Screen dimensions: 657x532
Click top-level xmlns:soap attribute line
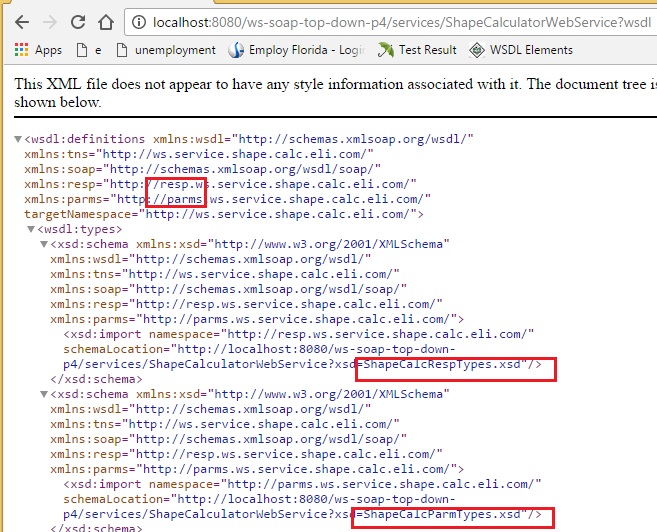coord(202,169)
